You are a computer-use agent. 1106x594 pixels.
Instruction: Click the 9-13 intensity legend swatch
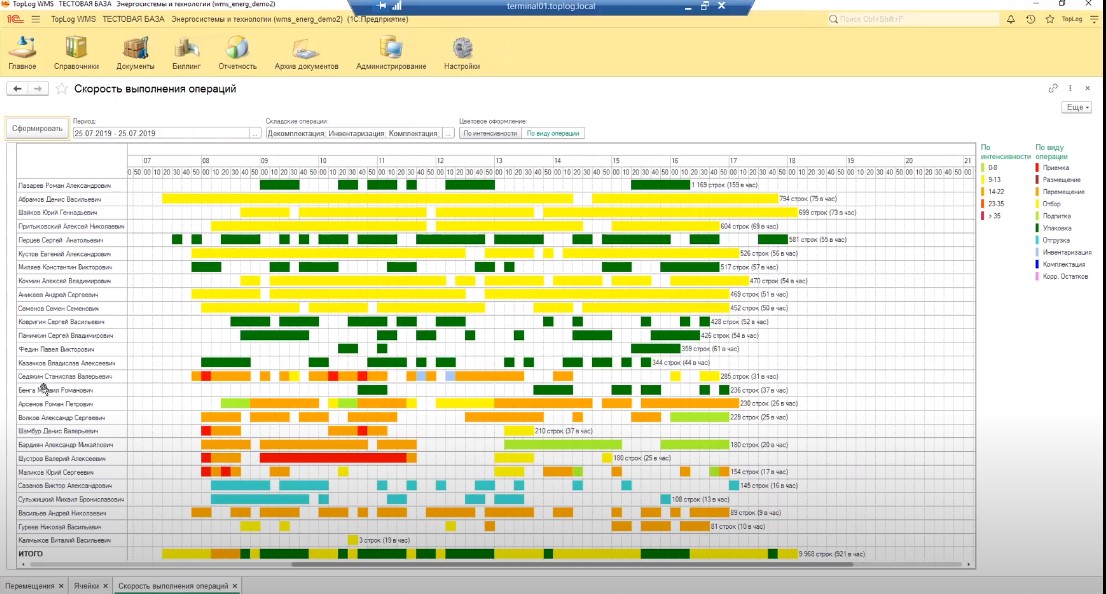983,180
